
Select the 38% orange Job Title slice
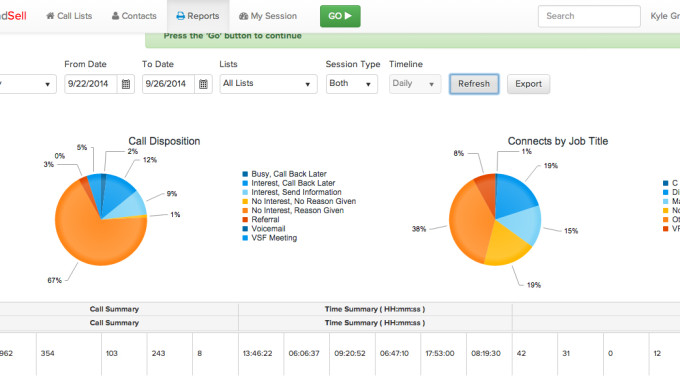471,221
